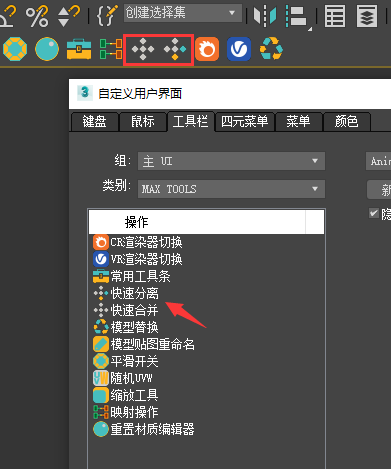
Task: Click the colored 快速分离 toolbar icon
Action: 175,49
